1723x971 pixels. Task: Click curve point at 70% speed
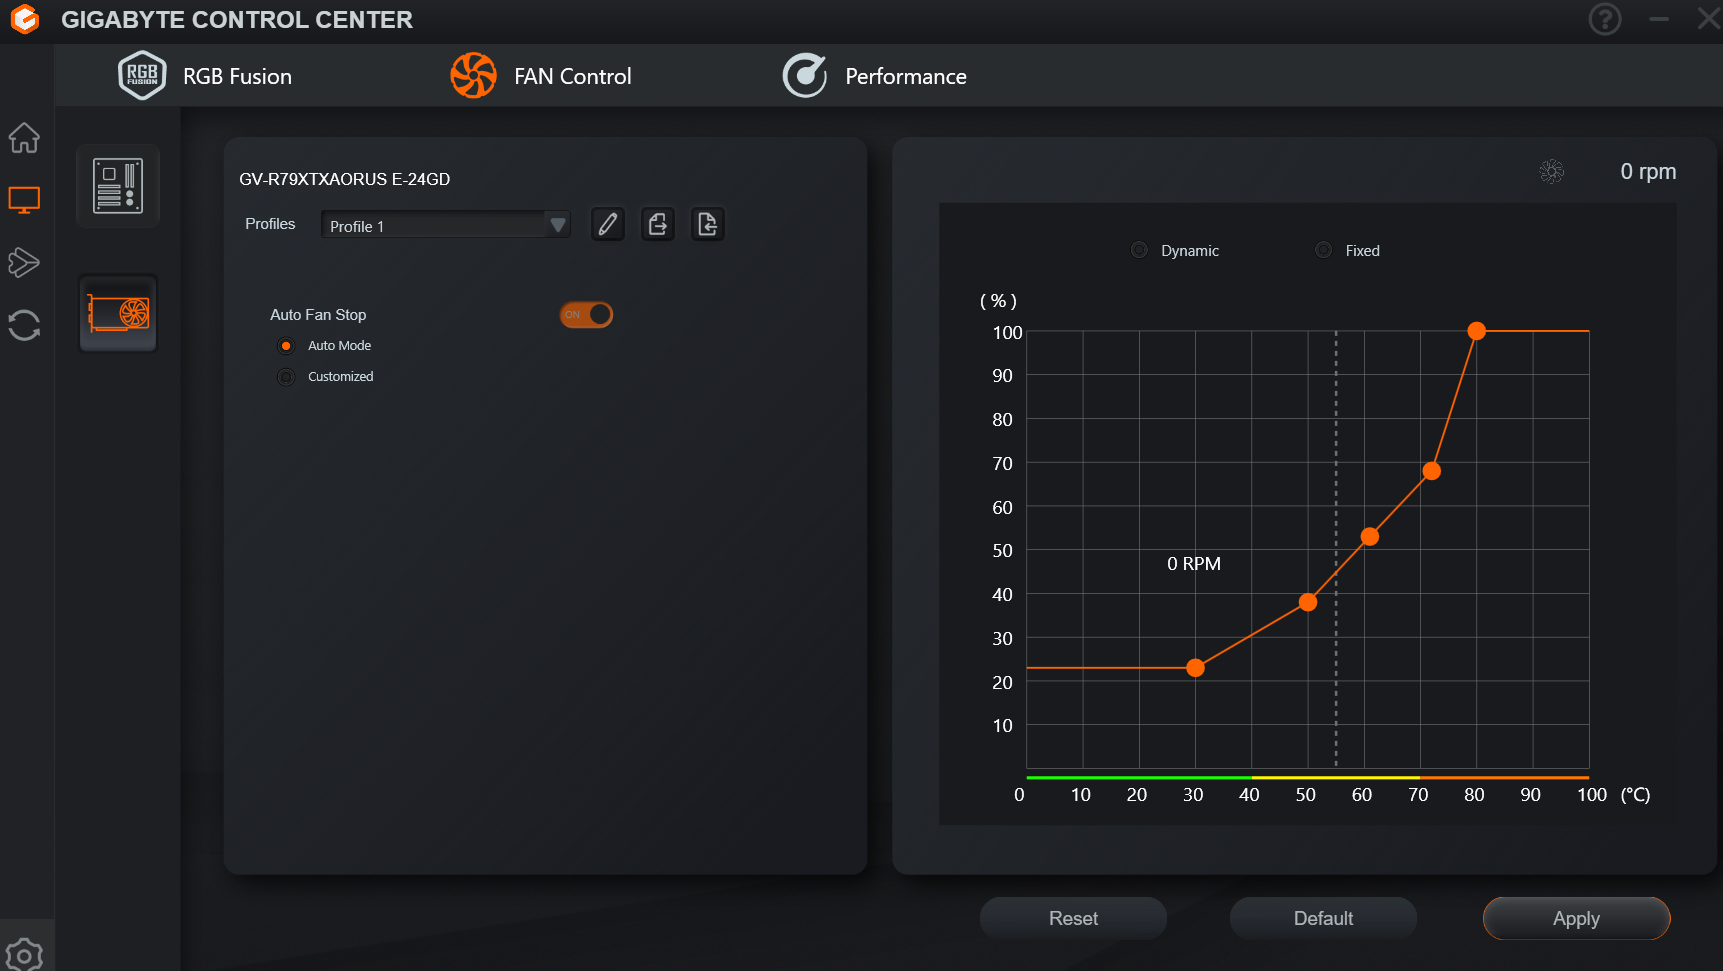click(x=1432, y=471)
